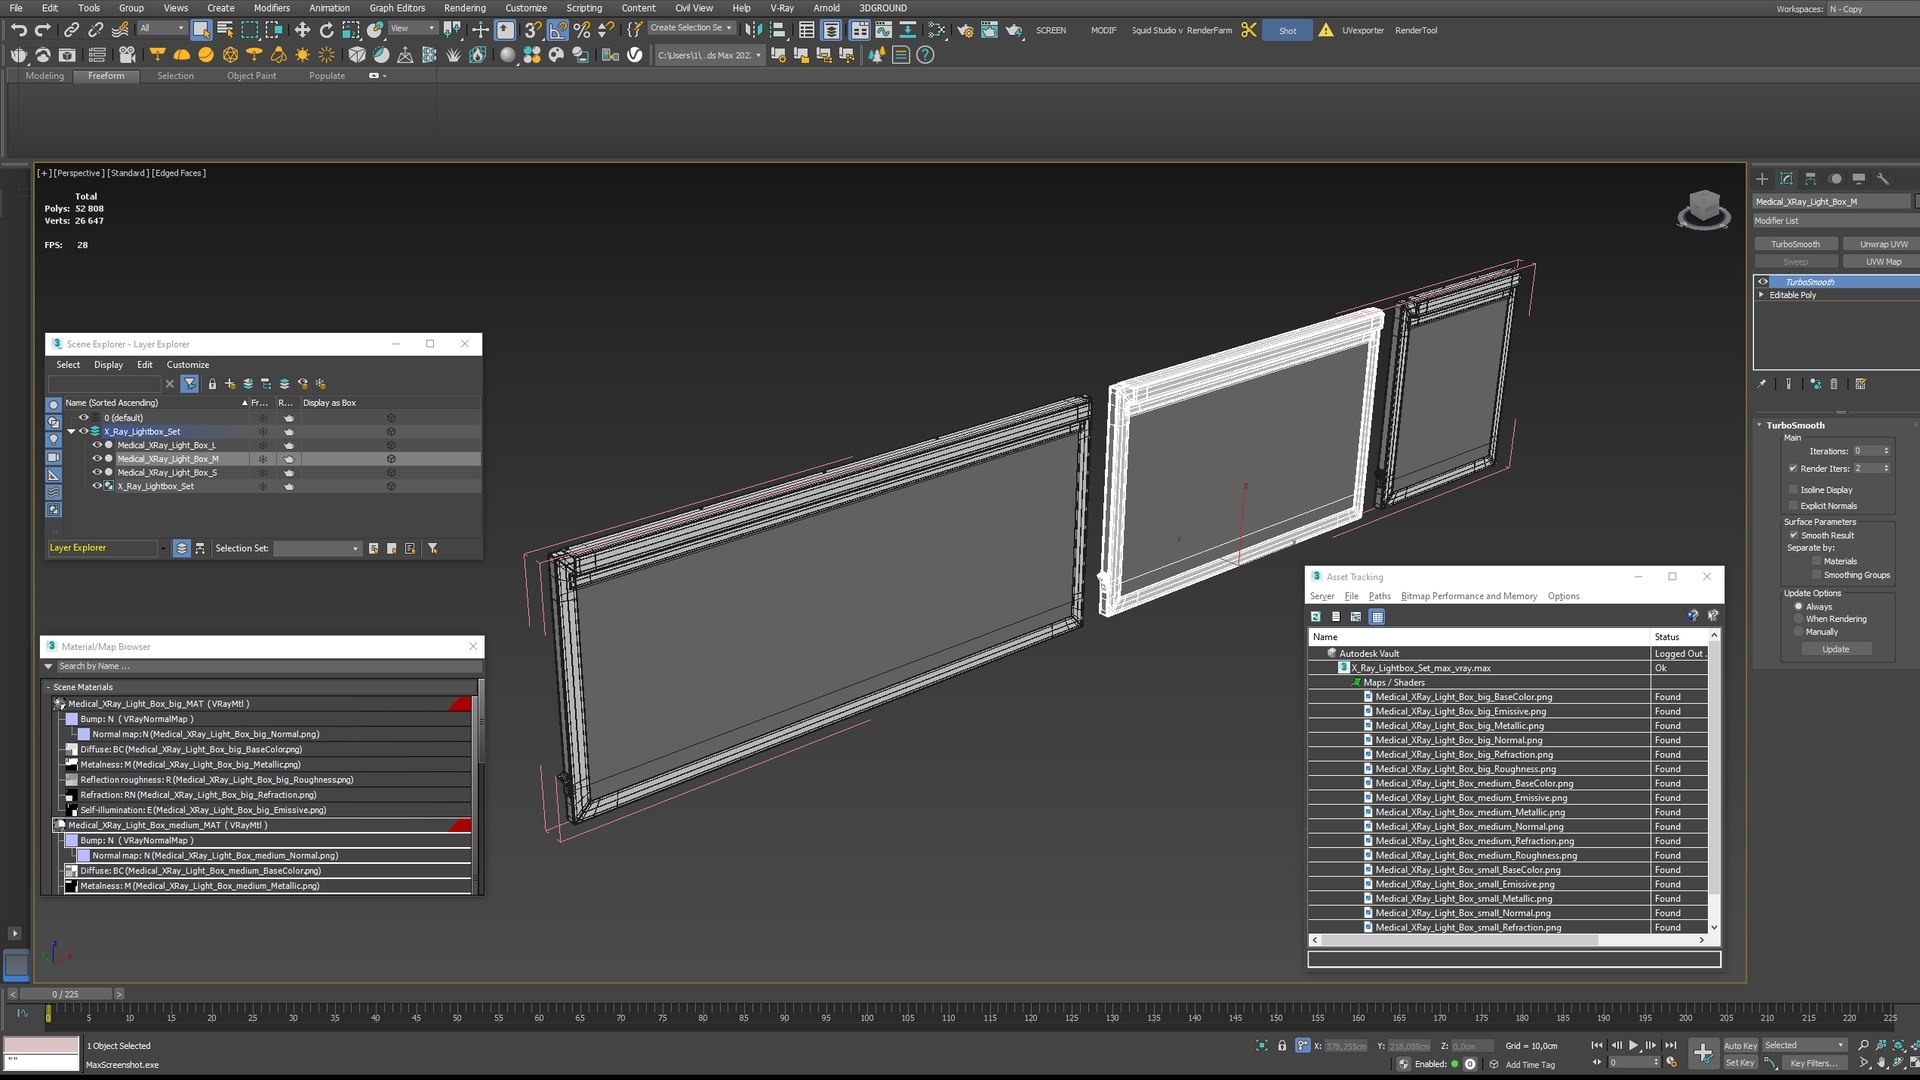The width and height of the screenshot is (1920, 1080).
Task: Enable the Explicit Normals checkbox
Action: click(1793, 506)
